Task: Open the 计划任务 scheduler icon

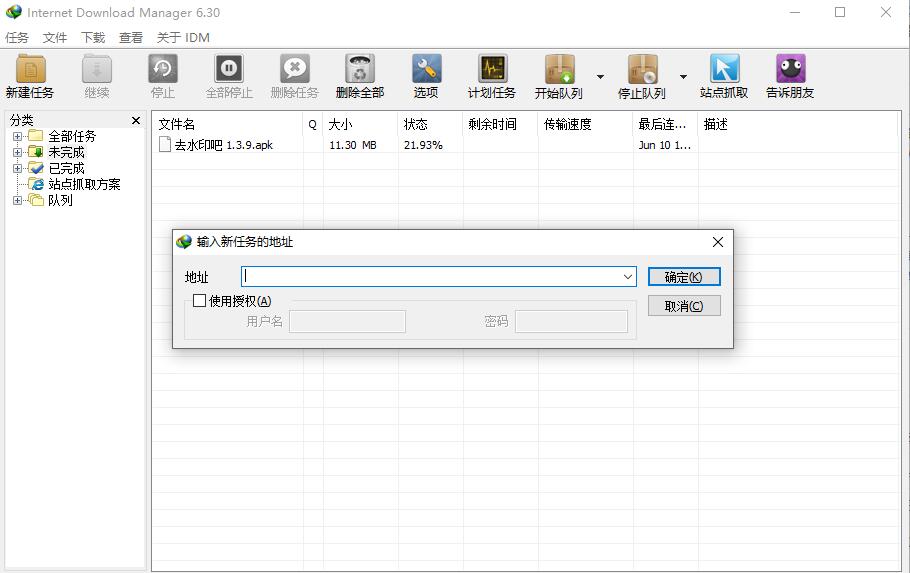Action: pos(492,69)
